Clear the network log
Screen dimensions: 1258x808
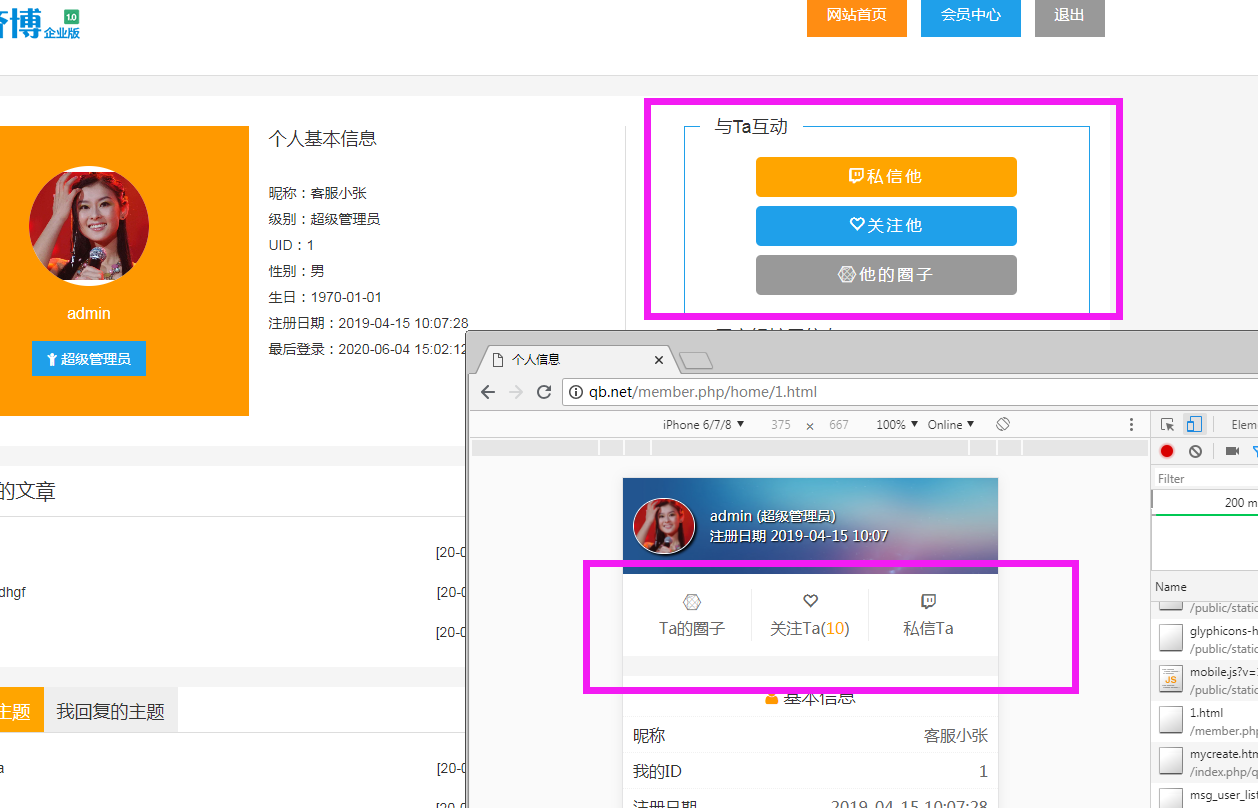coord(1195,451)
